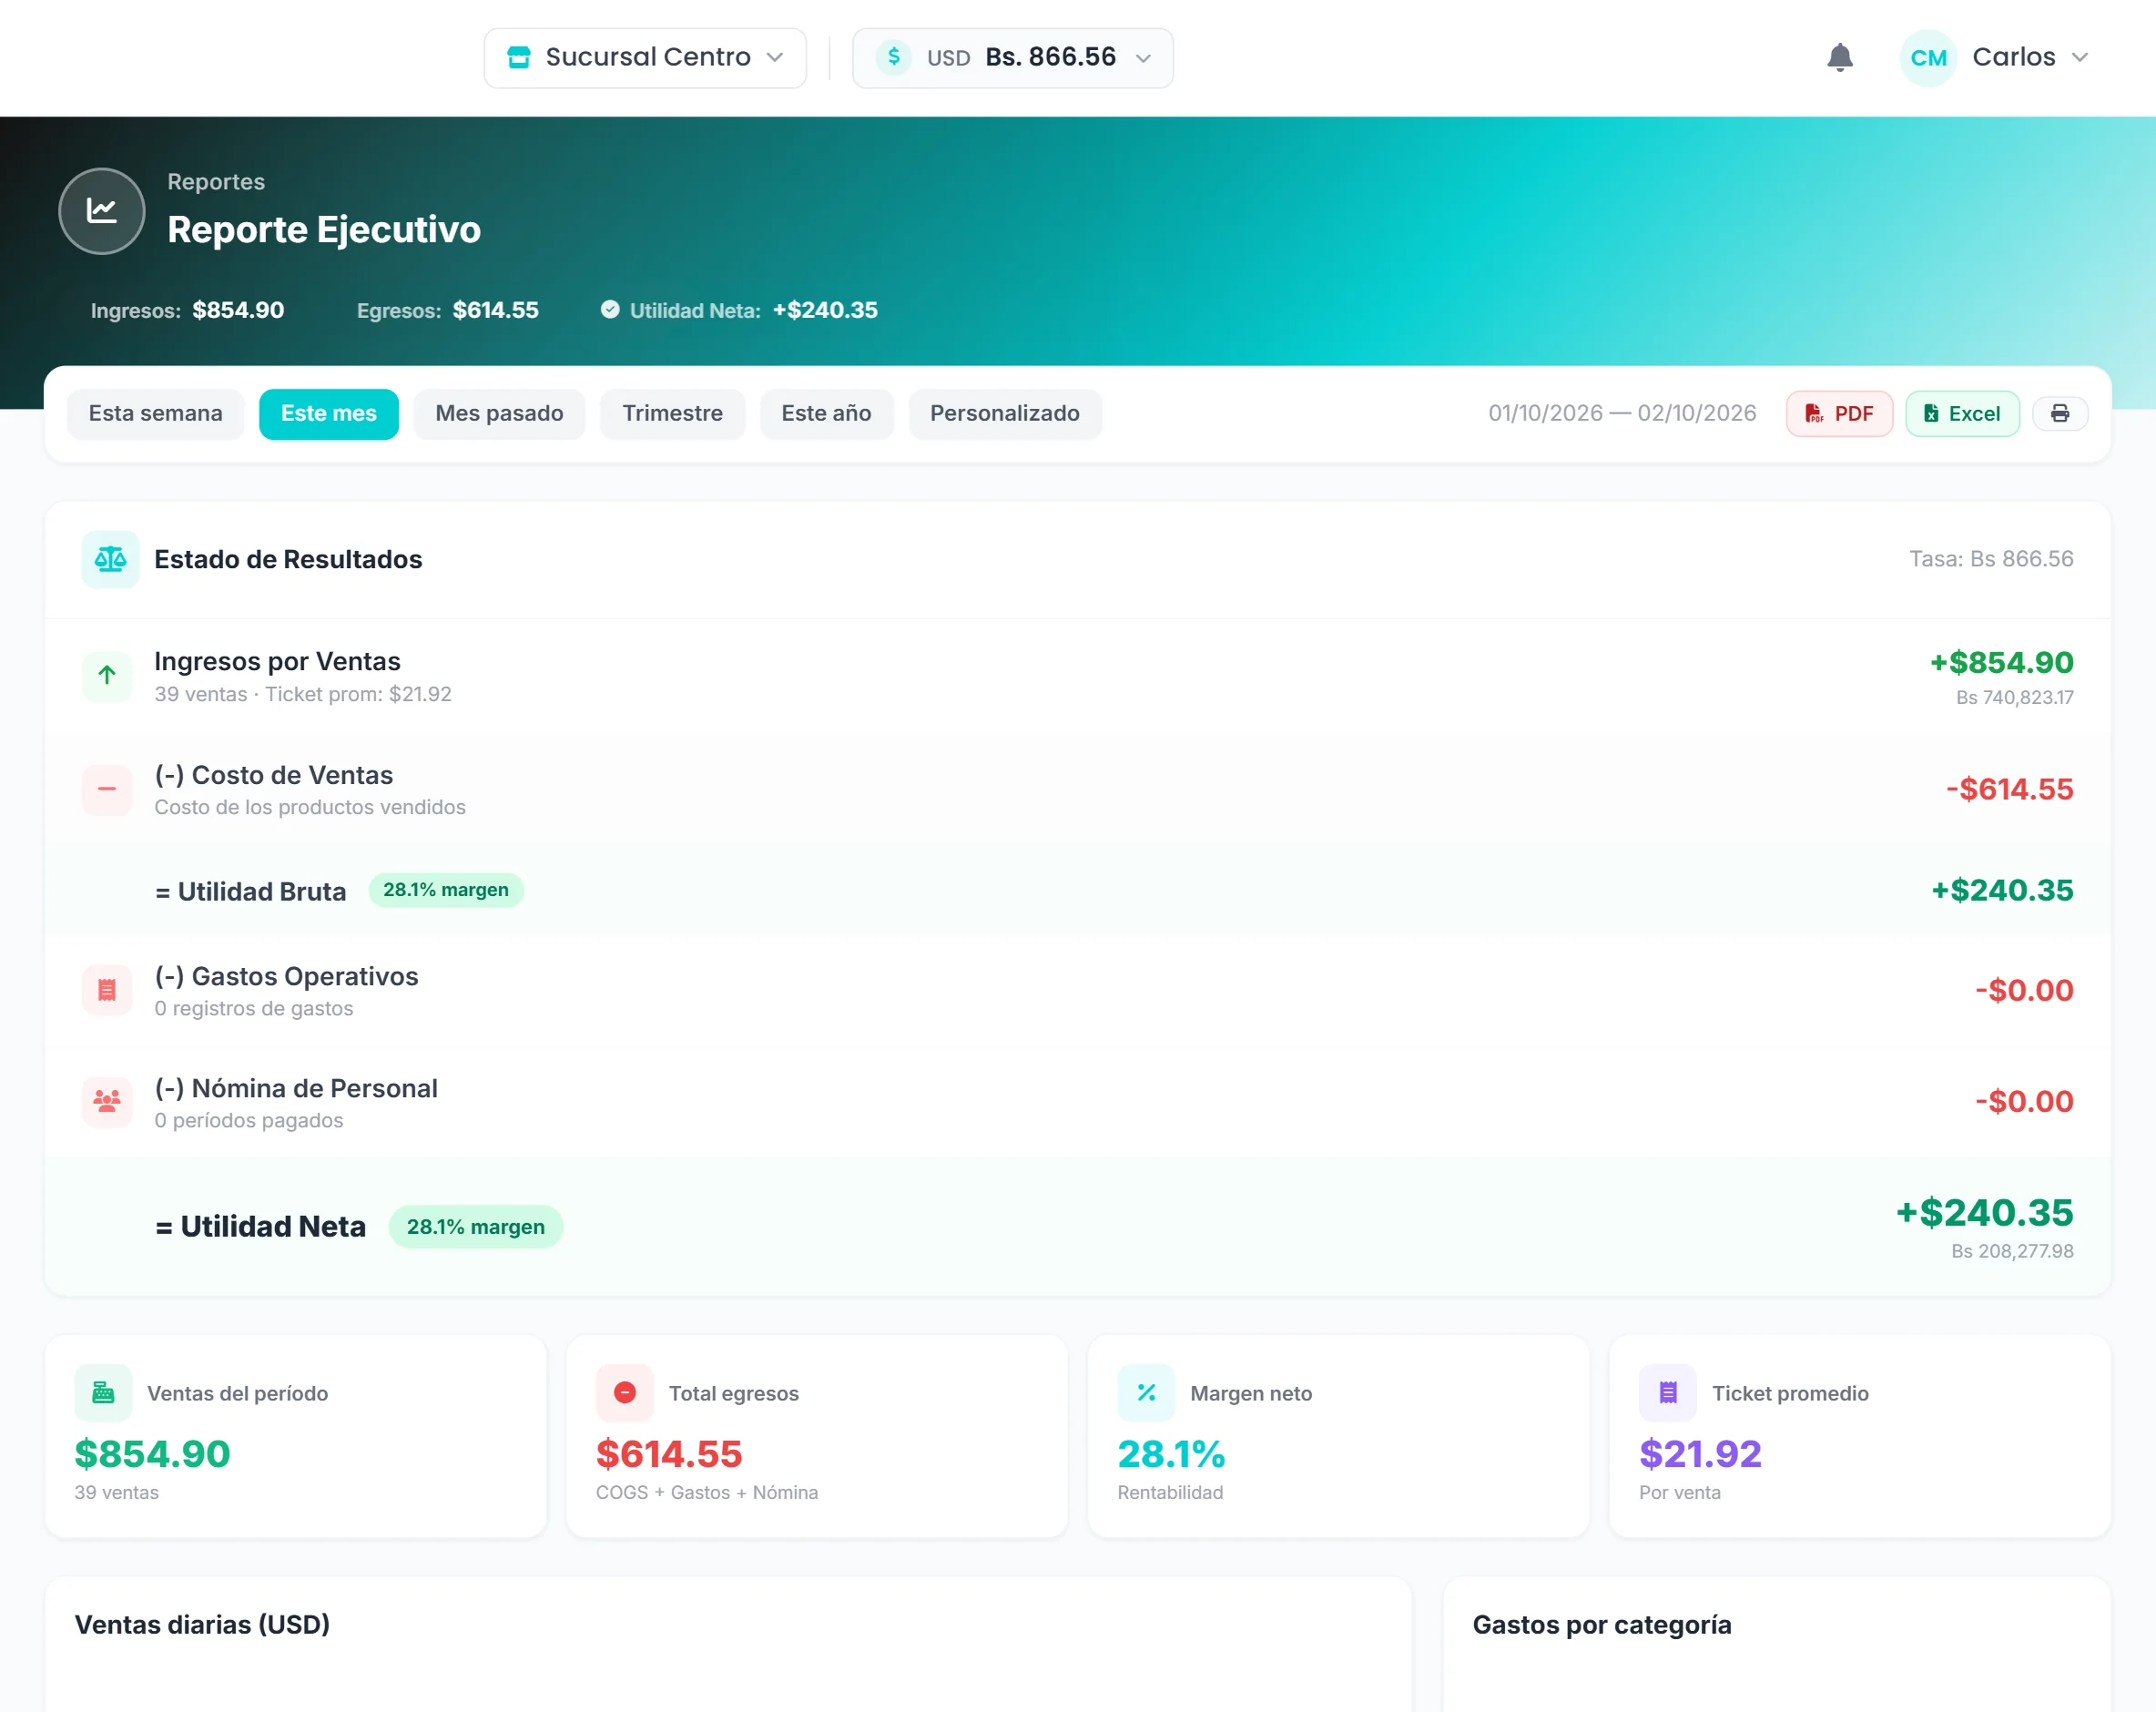Click the date range 01/10/2026 — 02/10/2026
The width and height of the screenshot is (2156, 1712).
1622,414
